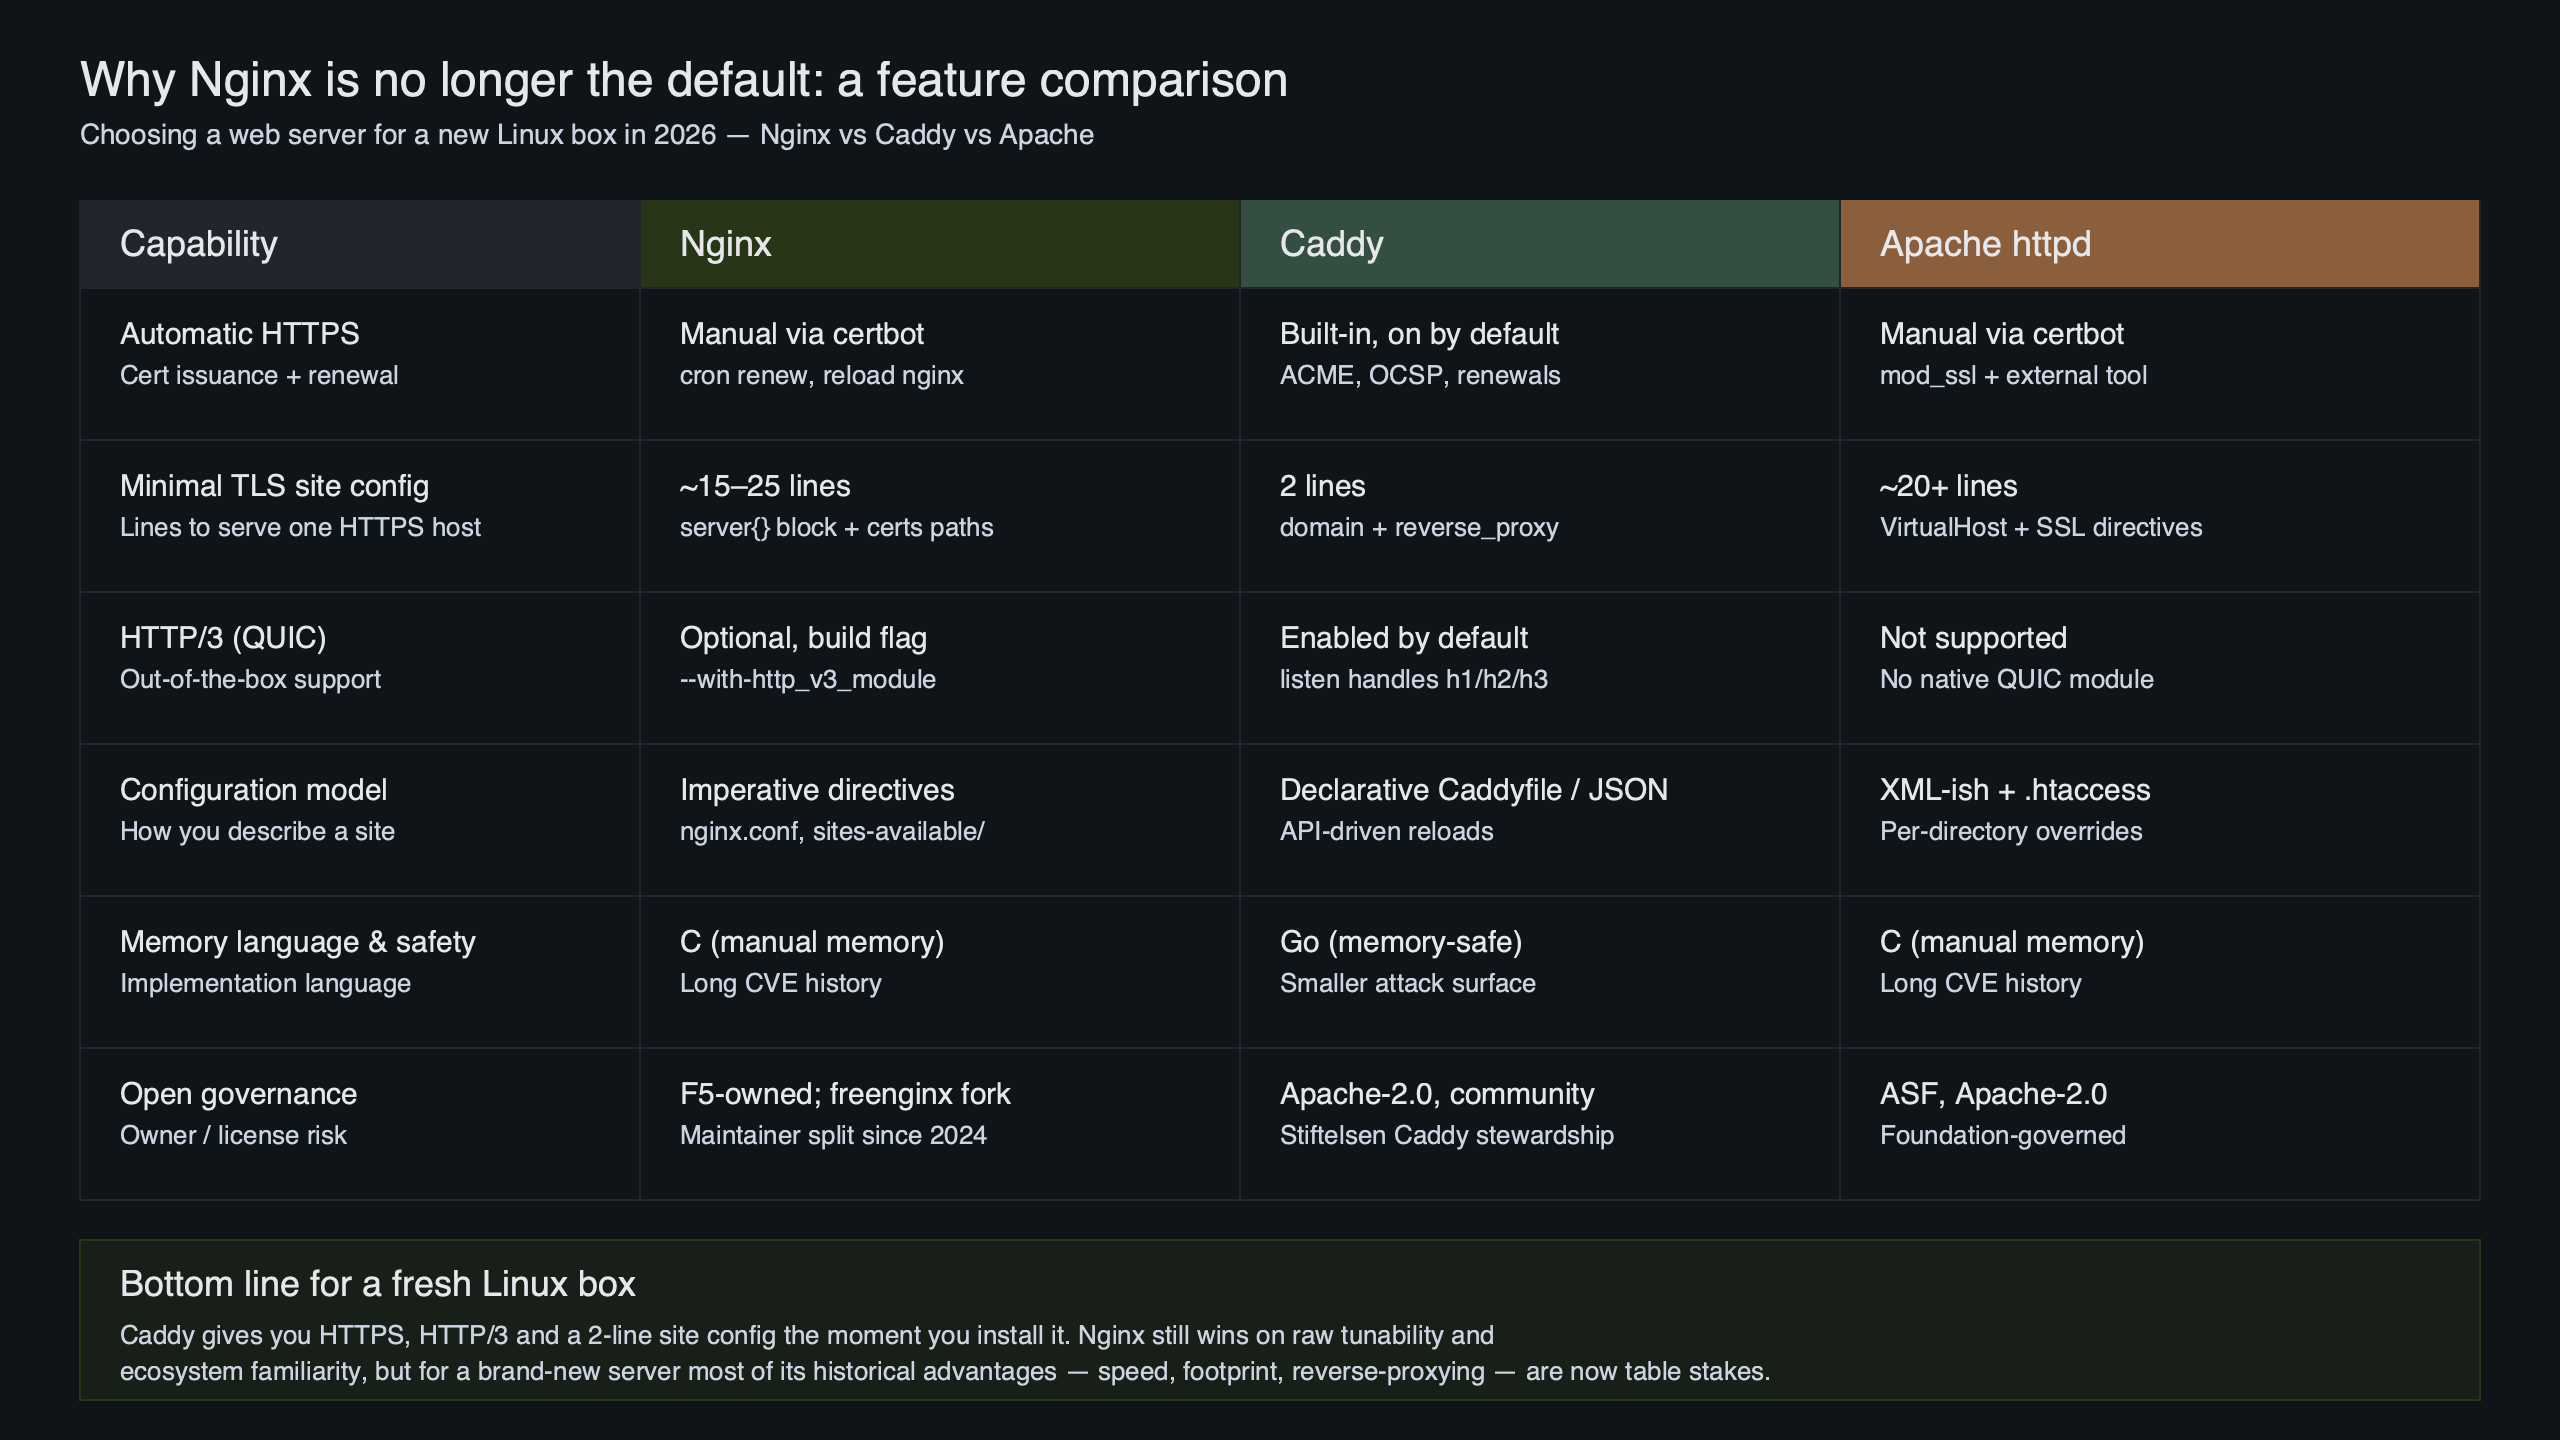Viewport: 2560px width, 1440px height.
Task: Click the 'Apache httpd' column header
Action: (x=2160, y=244)
